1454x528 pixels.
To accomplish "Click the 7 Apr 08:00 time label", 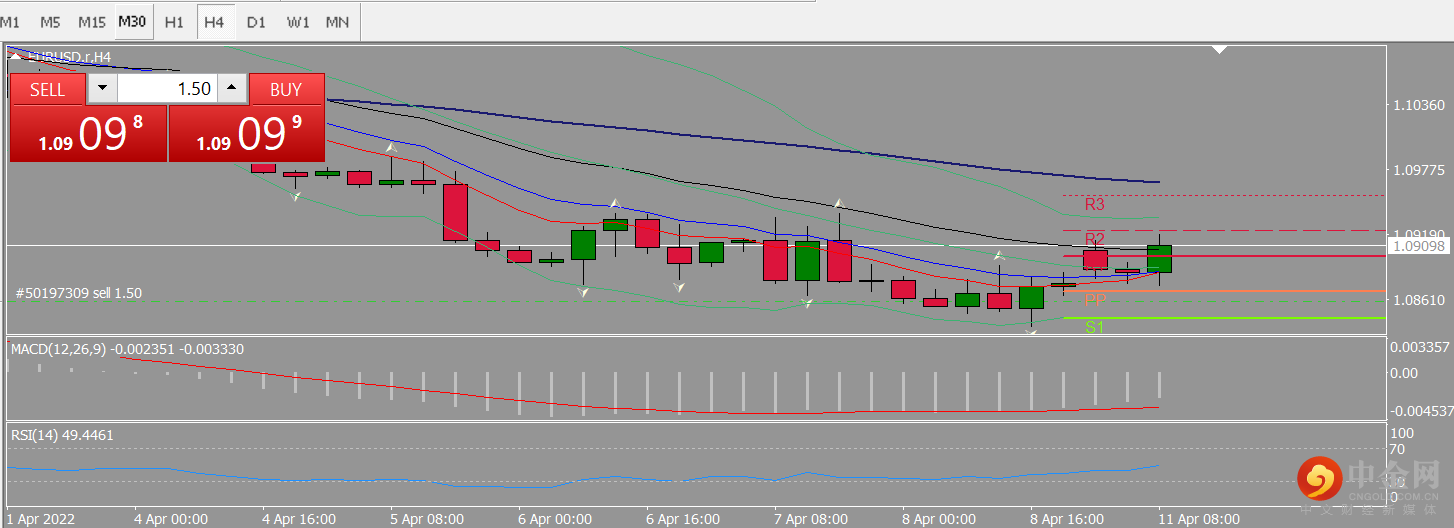I will click(811, 519).
